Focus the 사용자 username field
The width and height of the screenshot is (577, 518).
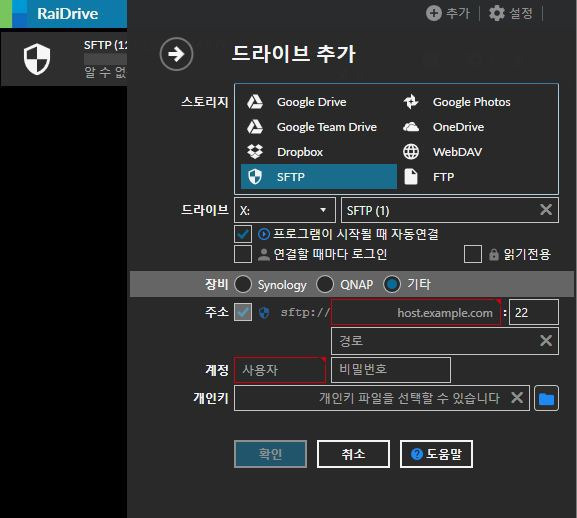[280, 370]
